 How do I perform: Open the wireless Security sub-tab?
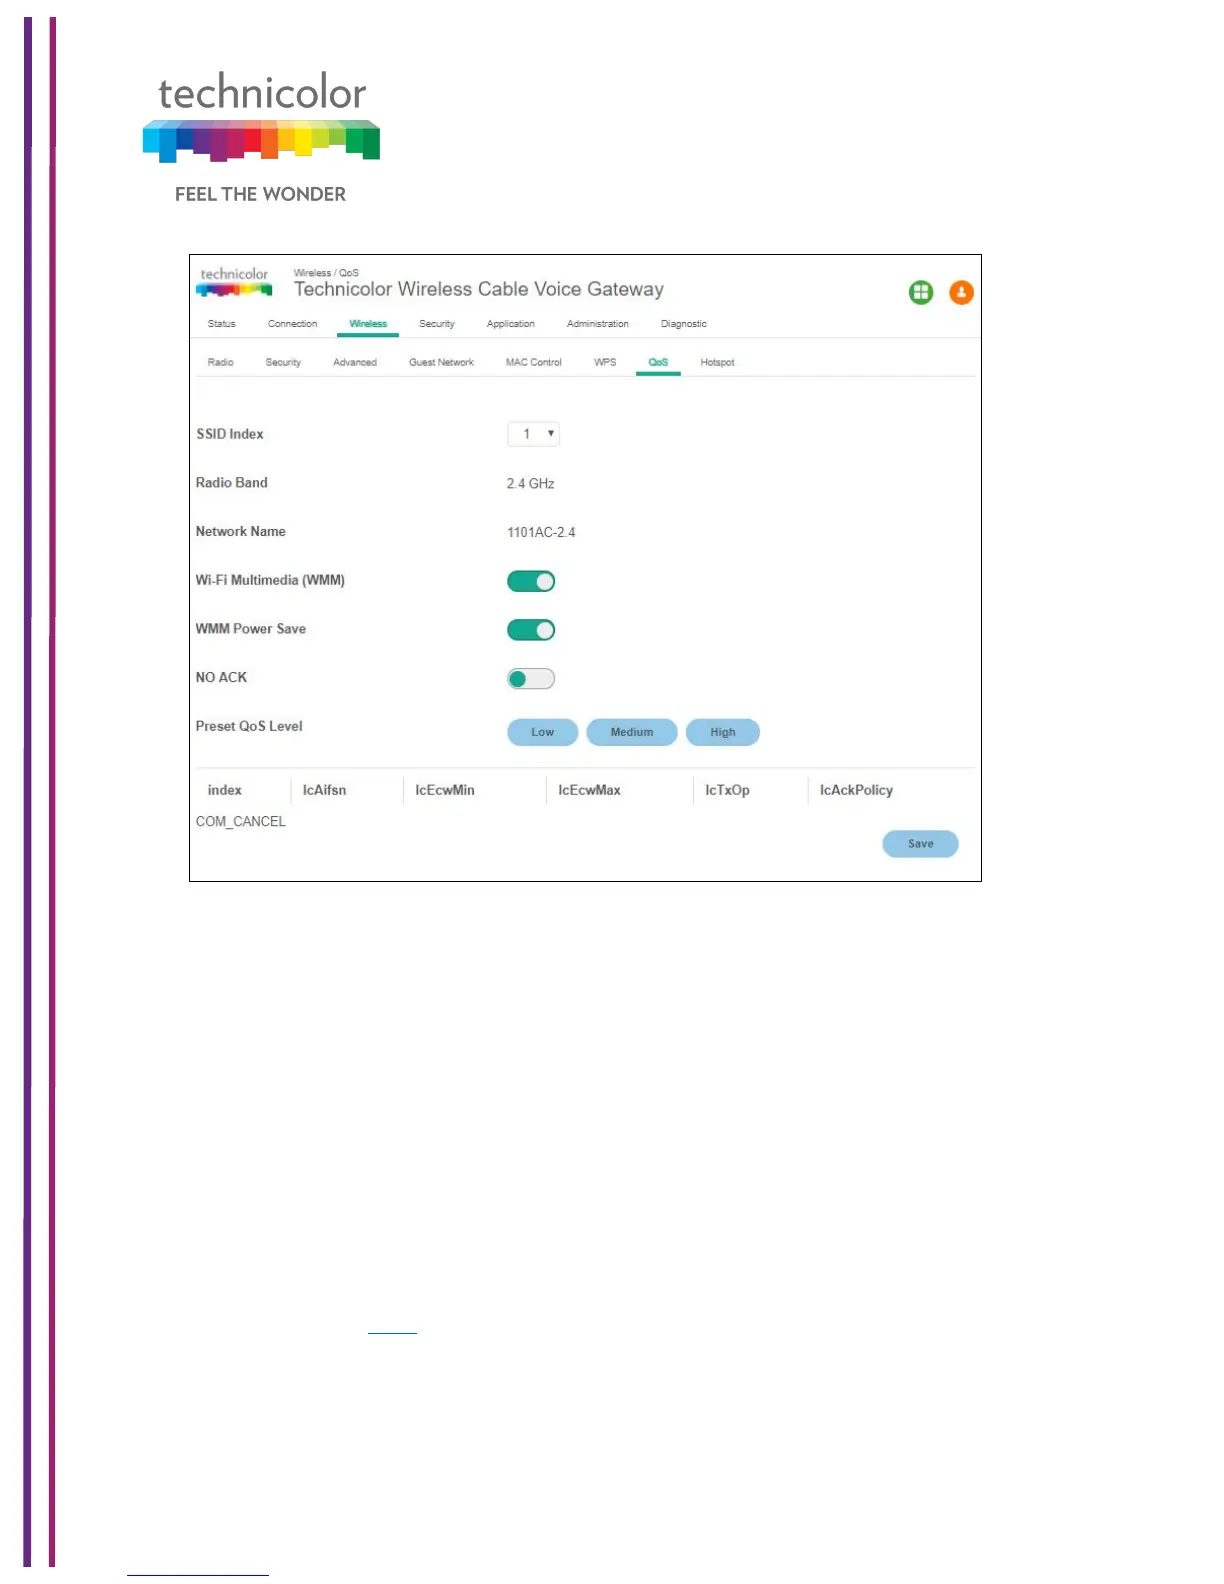point(283,362)
